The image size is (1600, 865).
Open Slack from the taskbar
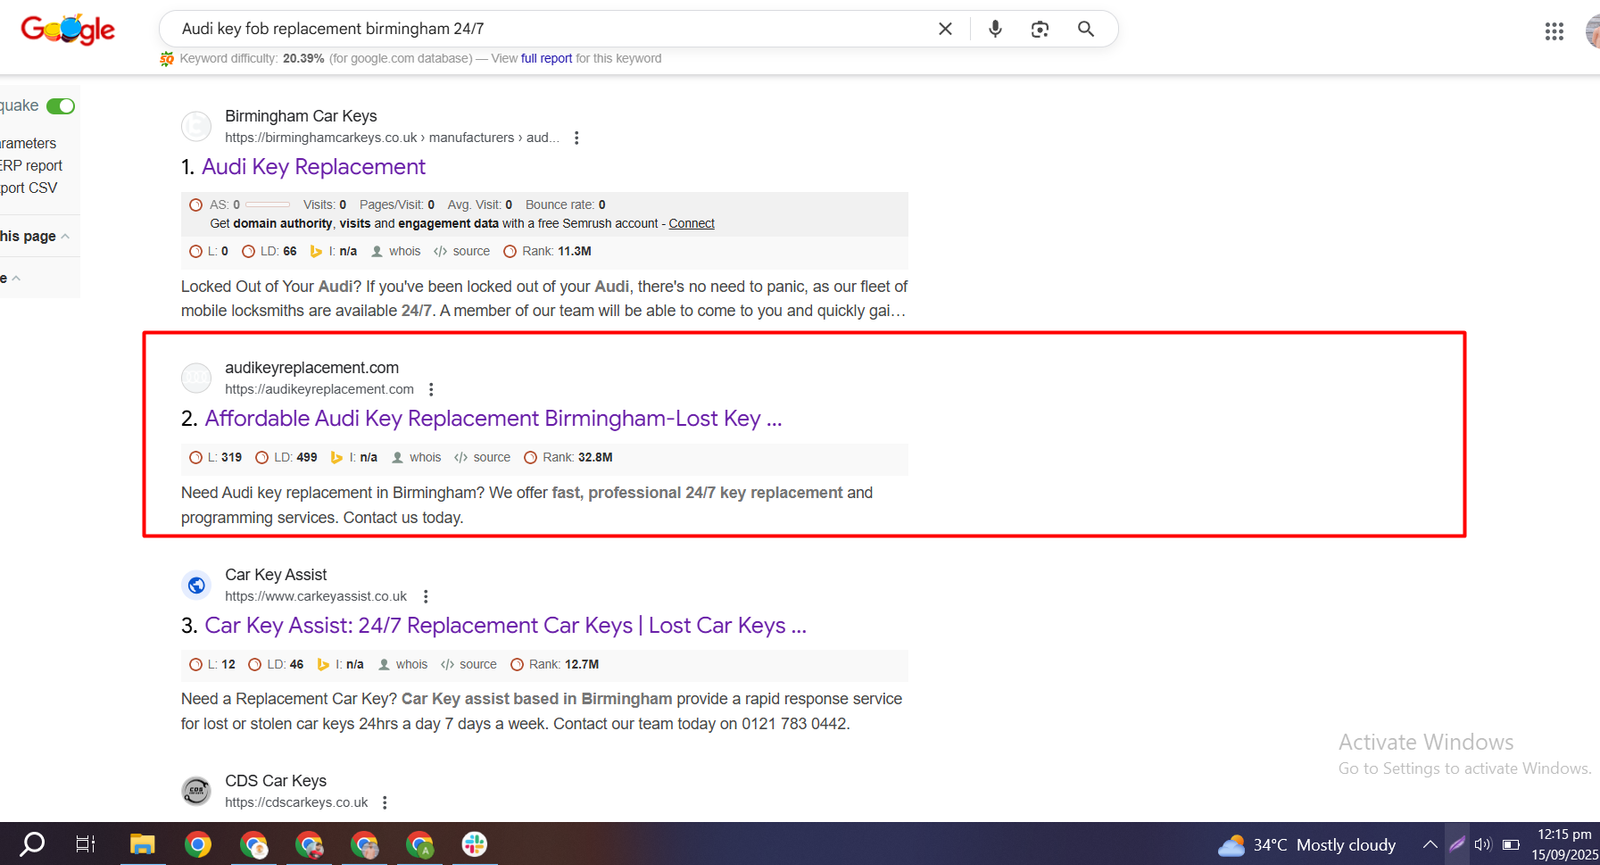(x=475, y=845)
